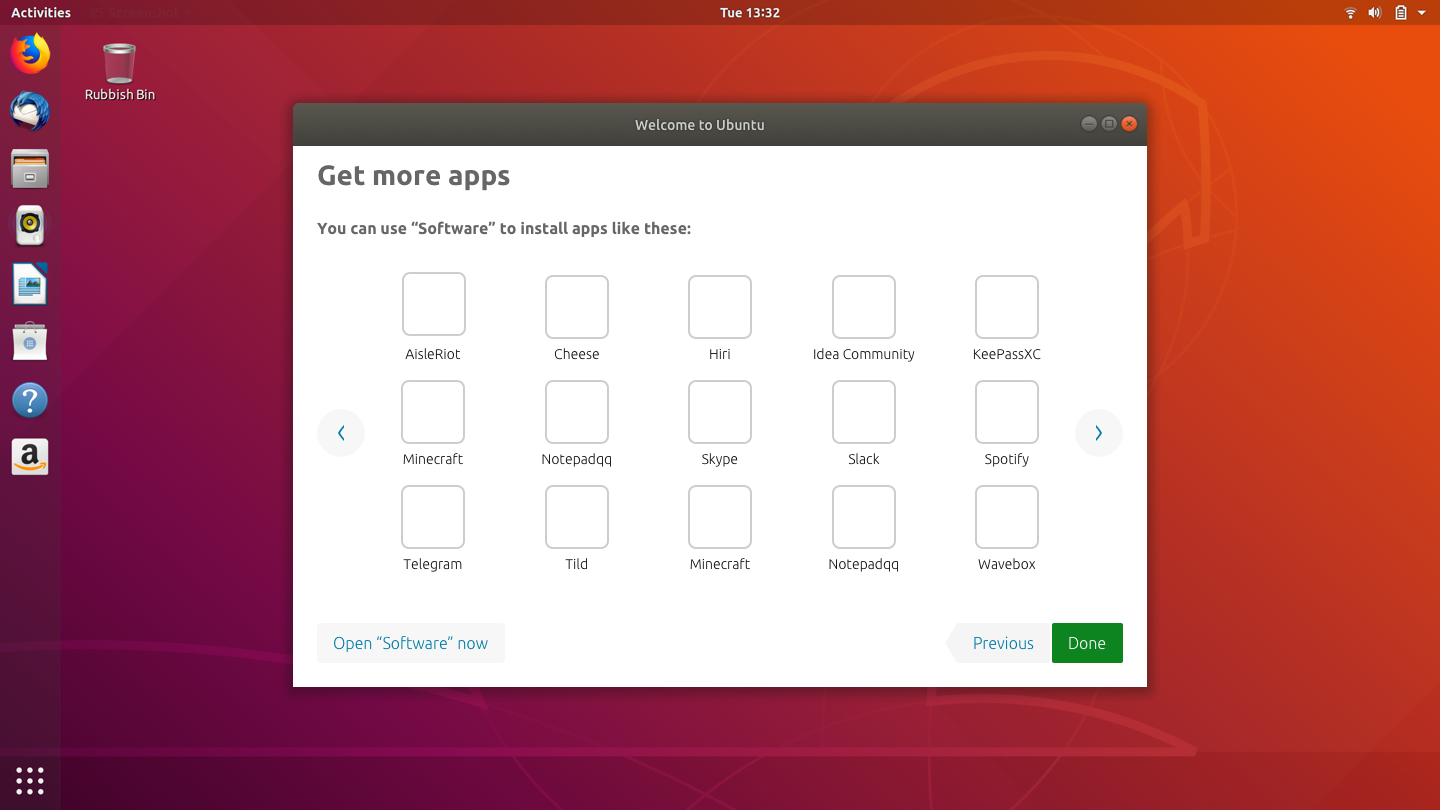Advance to the next apps page
The height and width of the screenshot is (810, 1440).
[1098, 432]
